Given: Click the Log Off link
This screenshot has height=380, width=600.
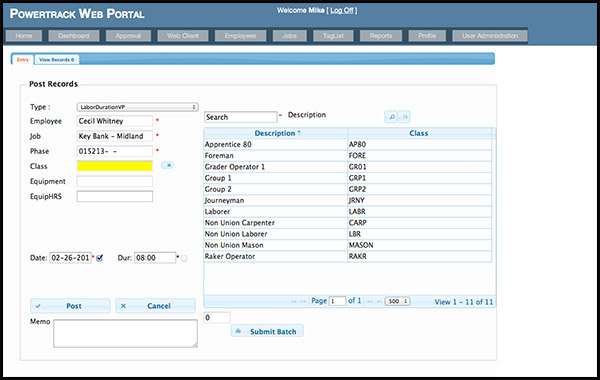Looking at the screenshot, I should click(342, 10).
